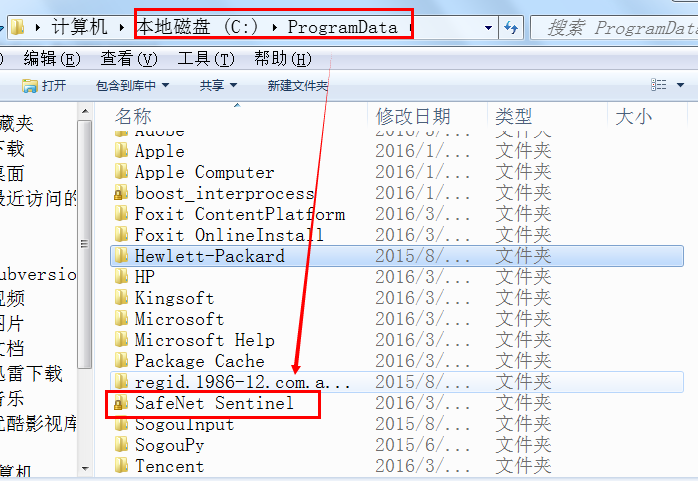Screen dimensions: 698x481
Task: Click the 2015/6/... date of SogouPy
Action: click(x=422, y=445)
